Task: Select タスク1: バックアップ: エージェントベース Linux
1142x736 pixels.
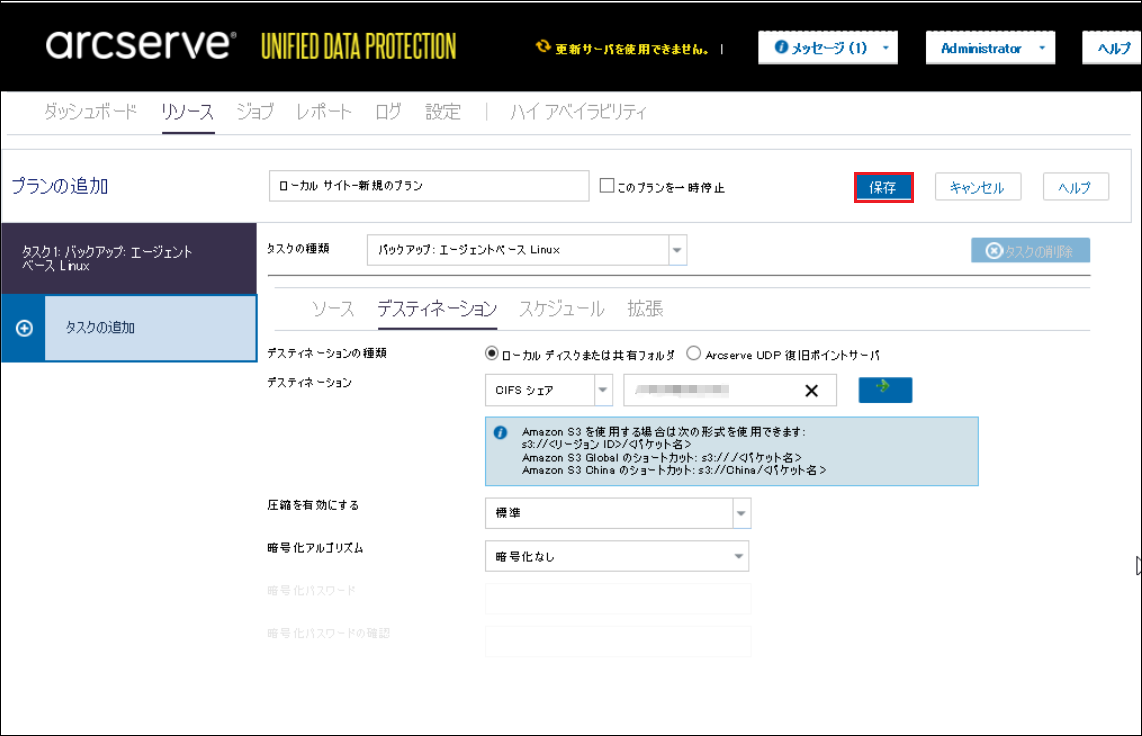Action: (129, 258)
